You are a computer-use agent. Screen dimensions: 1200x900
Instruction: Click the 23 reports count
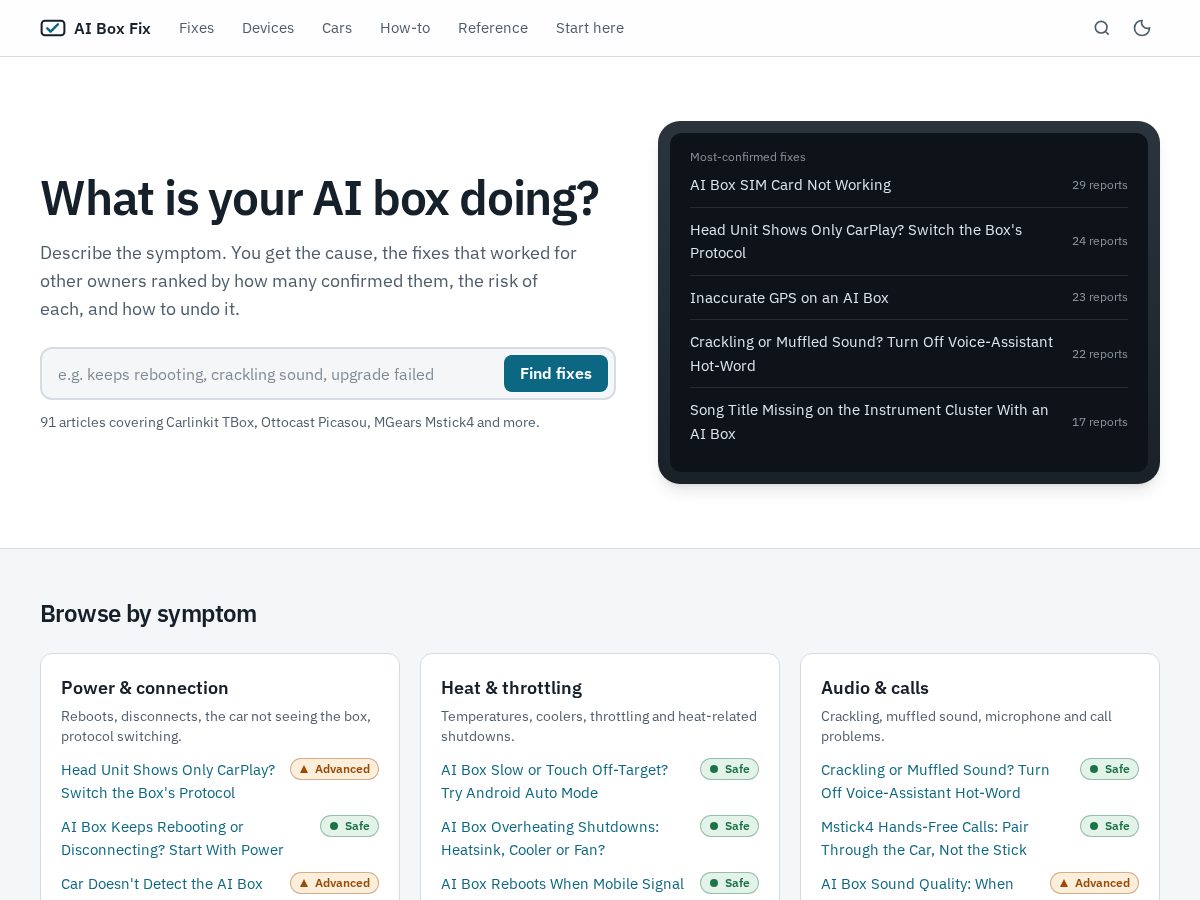[x=1100, y=297]
